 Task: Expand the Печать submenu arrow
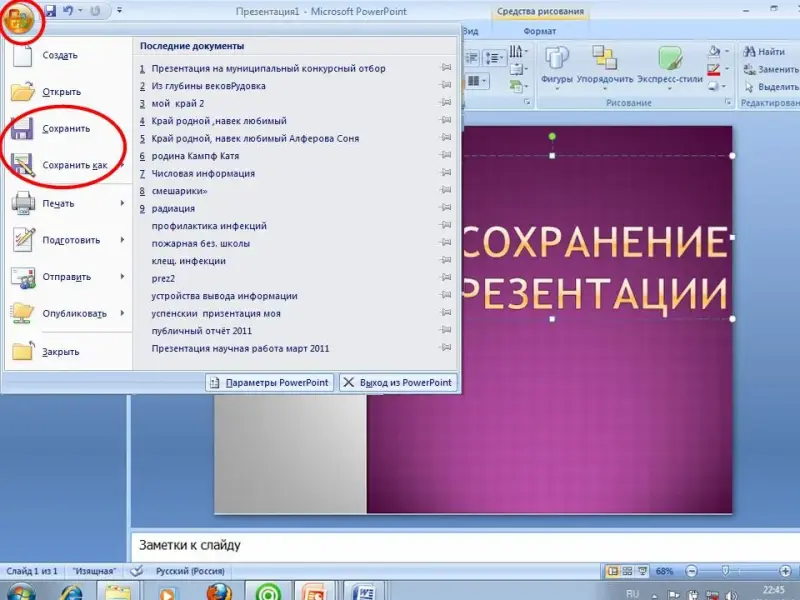(122, 203)
